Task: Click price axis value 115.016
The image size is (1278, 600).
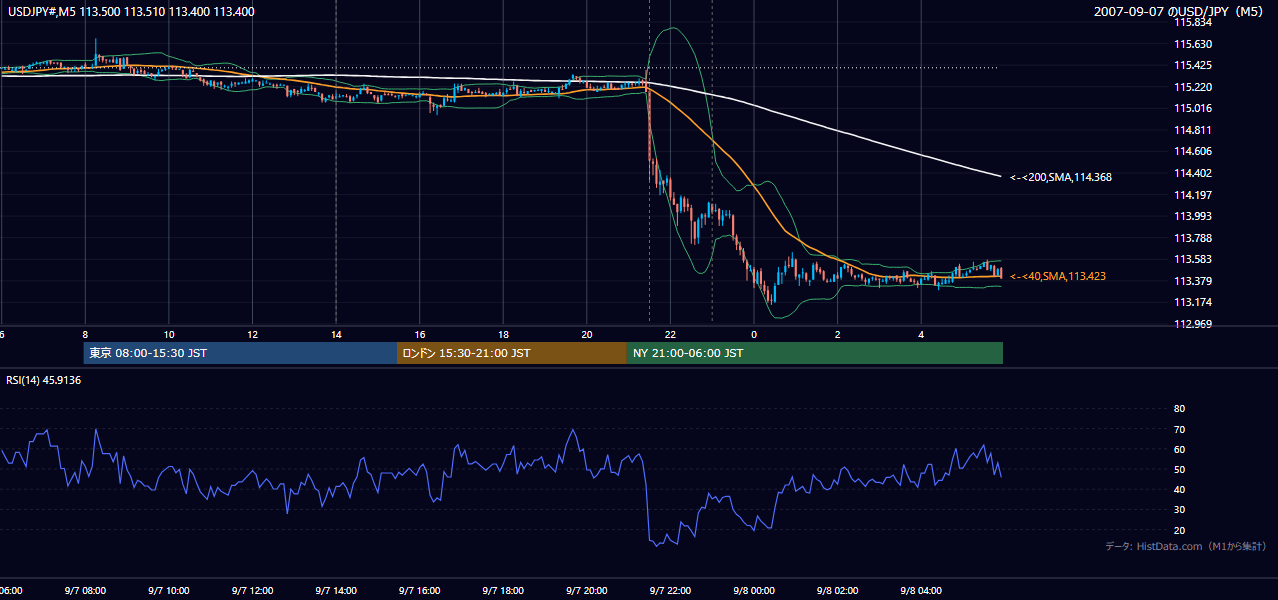Action: tap(1192, 108)
